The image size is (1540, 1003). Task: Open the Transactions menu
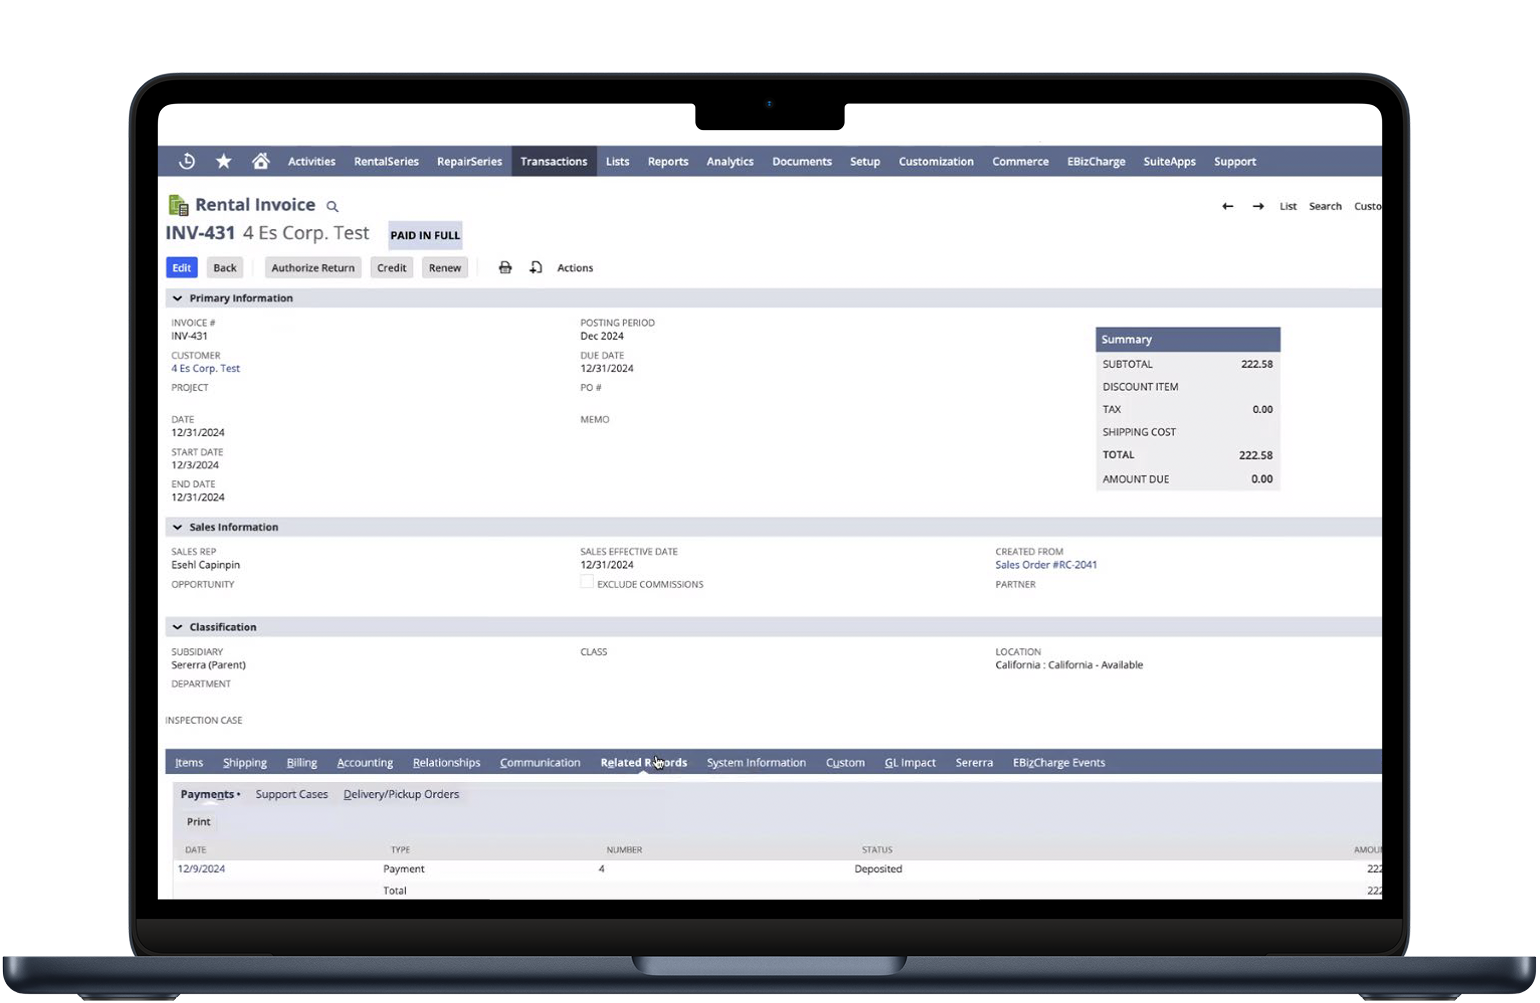[553, 161]
